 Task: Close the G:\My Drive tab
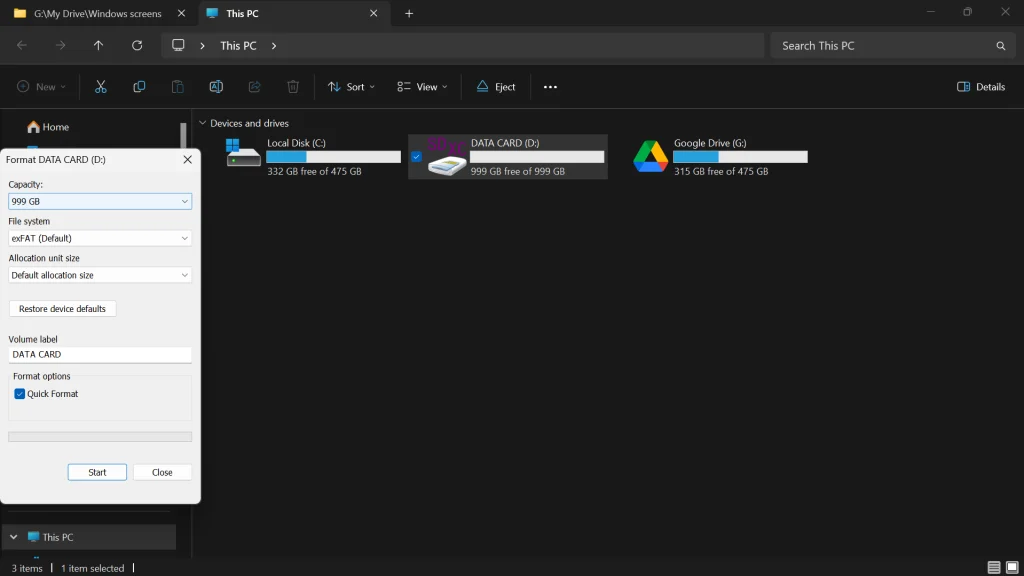click(182, 13)
